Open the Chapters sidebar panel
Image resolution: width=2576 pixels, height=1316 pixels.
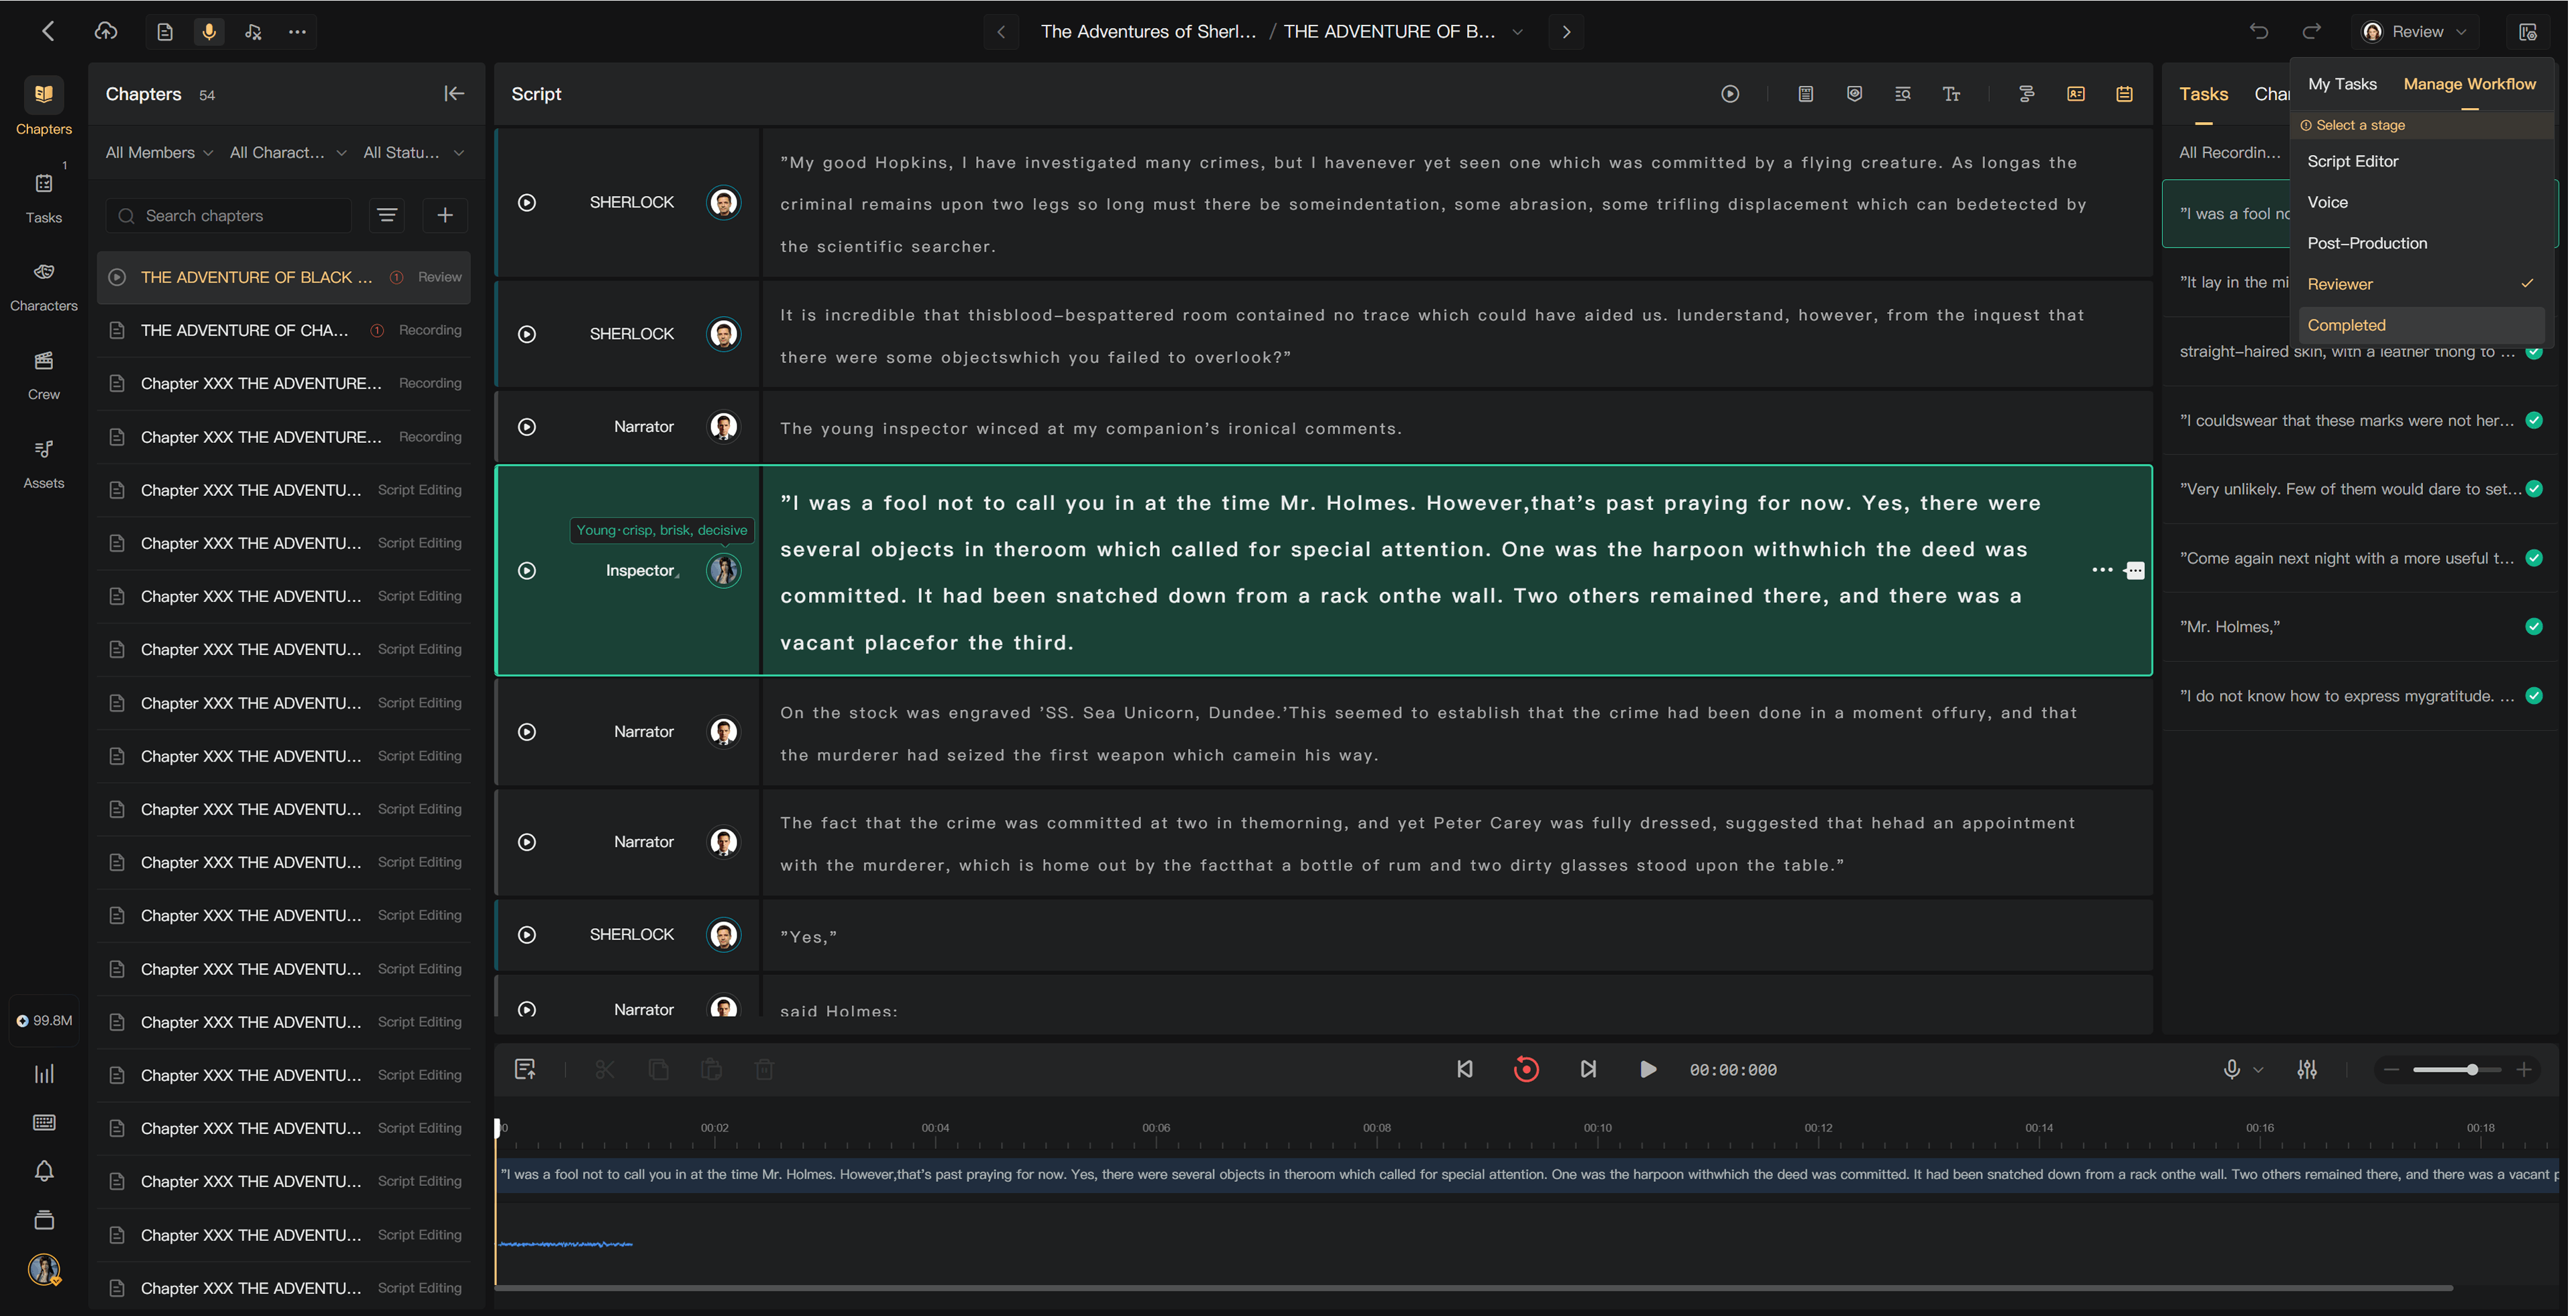(44, 106)
